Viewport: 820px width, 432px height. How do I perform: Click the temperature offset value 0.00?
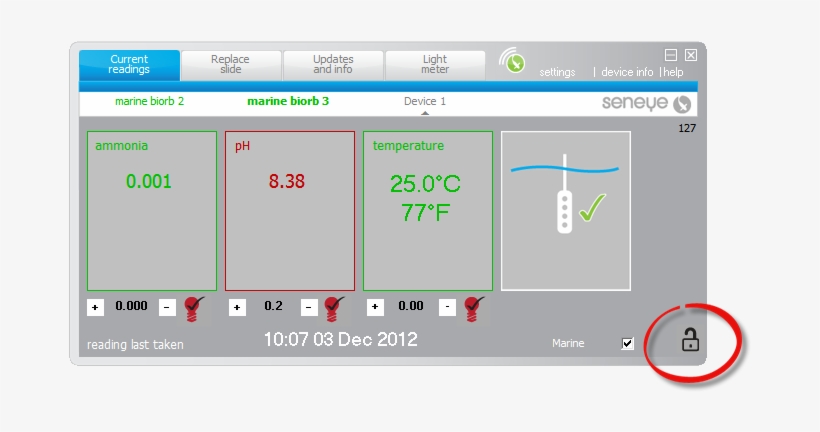point(411,306)
